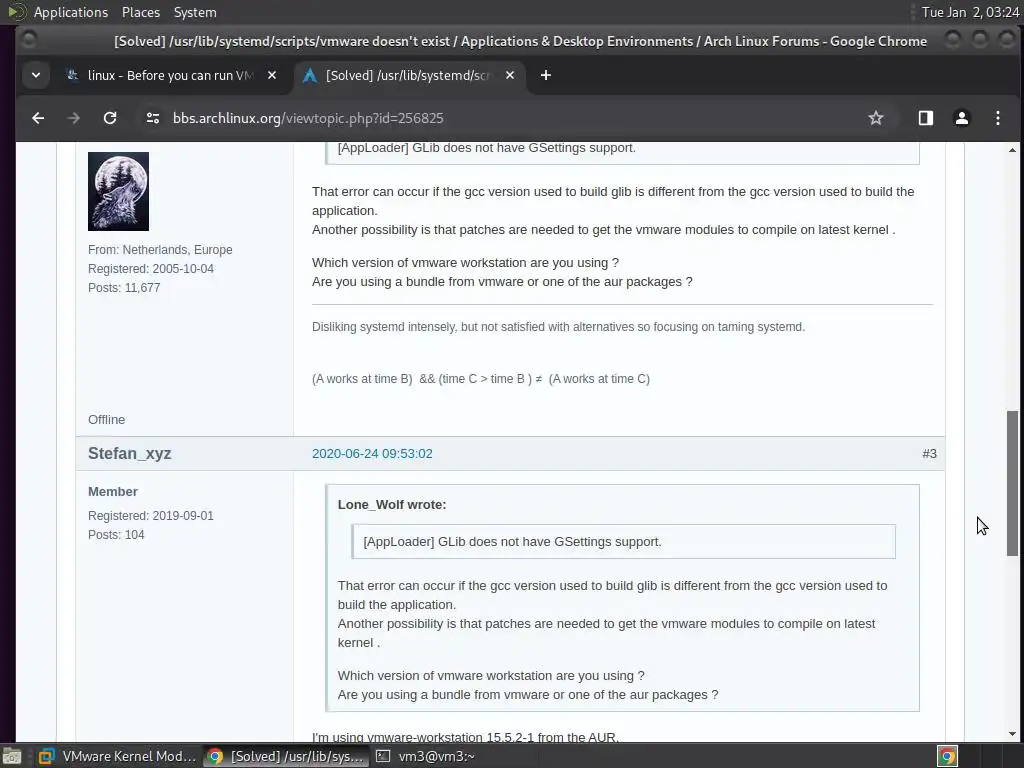
Task: Bookmark this page with the star icon
Action: [876, 118]
